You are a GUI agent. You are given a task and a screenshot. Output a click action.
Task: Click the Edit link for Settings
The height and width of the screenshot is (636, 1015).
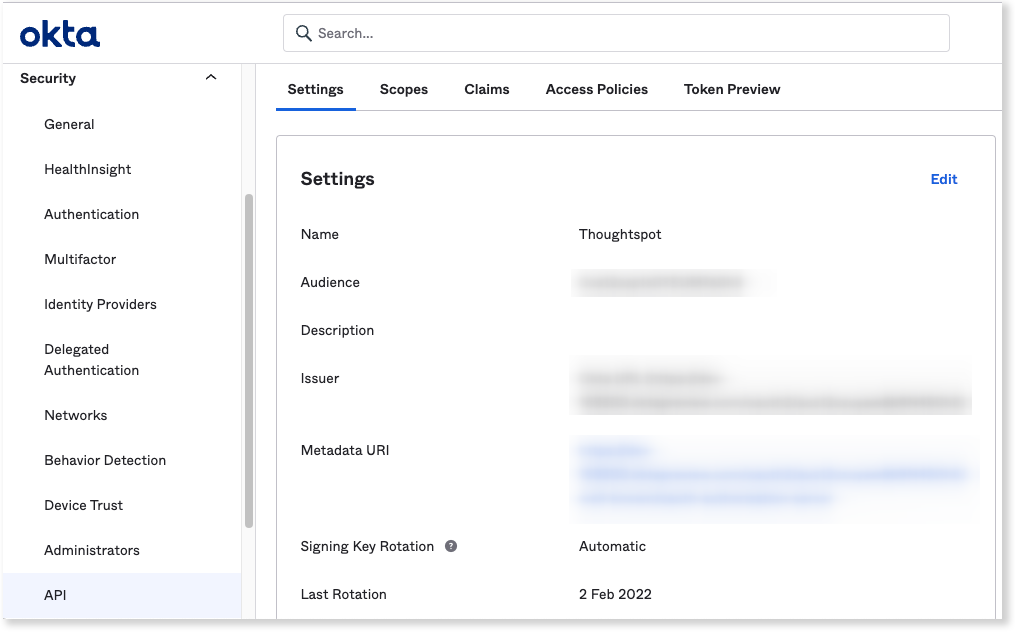[943, 179]
